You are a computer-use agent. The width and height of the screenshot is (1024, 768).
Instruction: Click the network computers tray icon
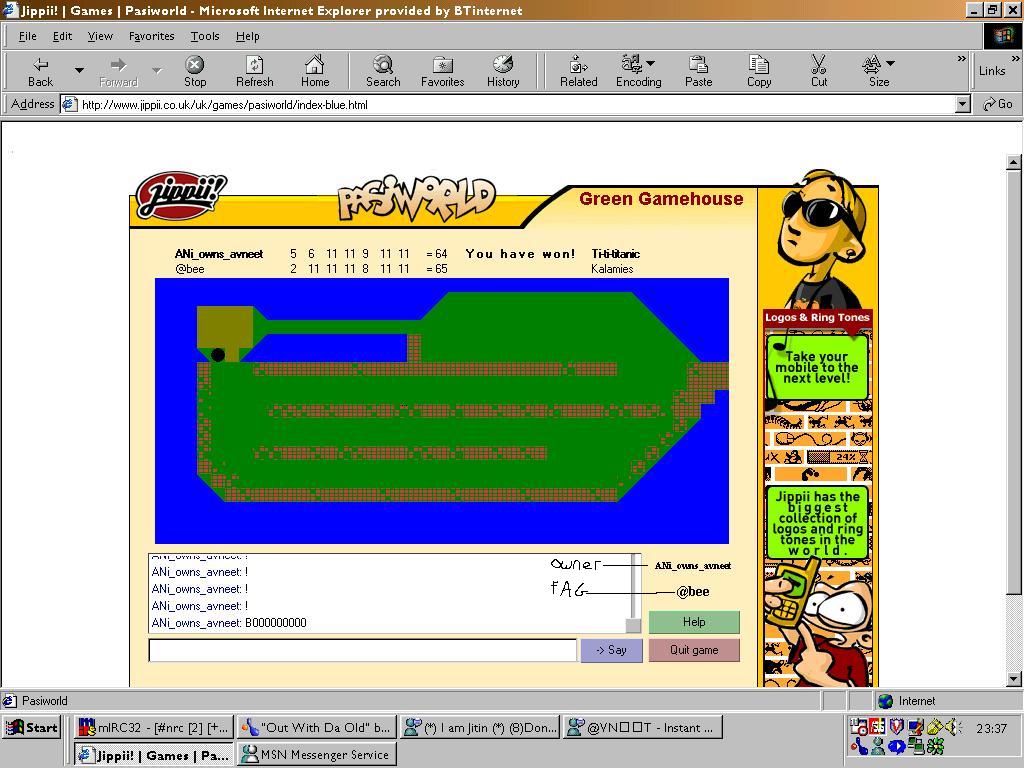916,746
